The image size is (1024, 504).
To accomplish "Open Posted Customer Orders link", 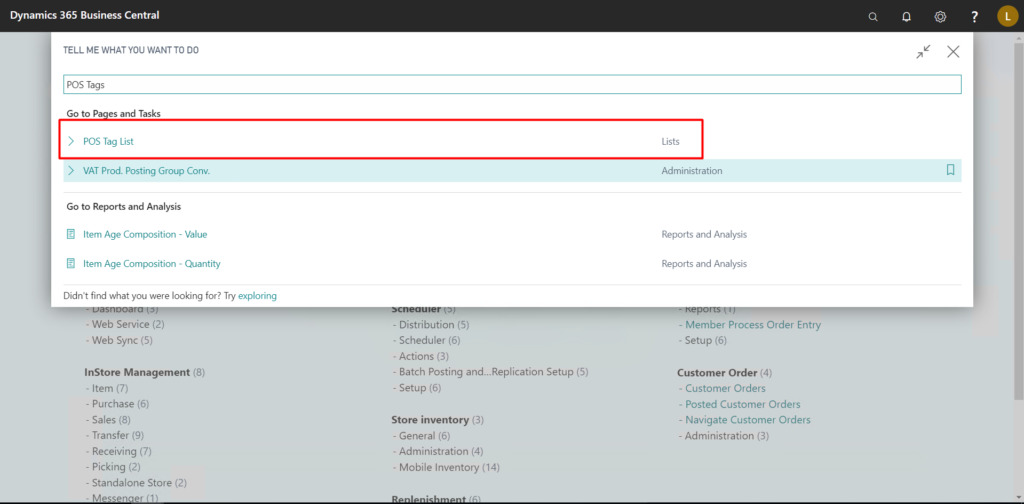I will tap(743, 404).
